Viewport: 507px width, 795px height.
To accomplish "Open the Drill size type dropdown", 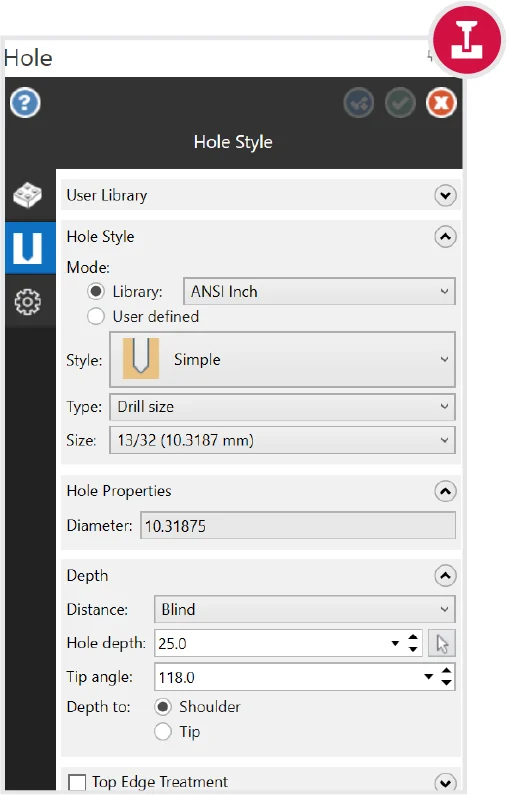I will [282, 407].
